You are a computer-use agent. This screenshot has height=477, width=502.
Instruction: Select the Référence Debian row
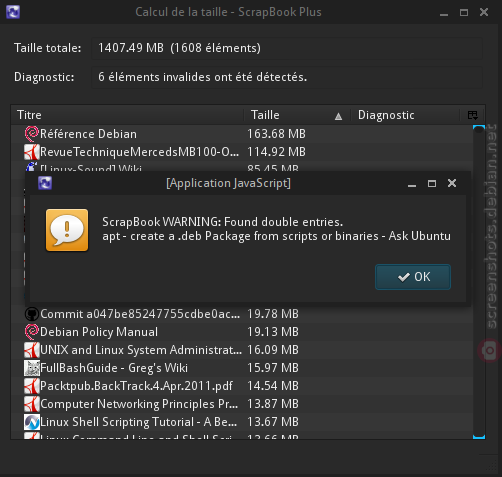(x=242, y=134)
